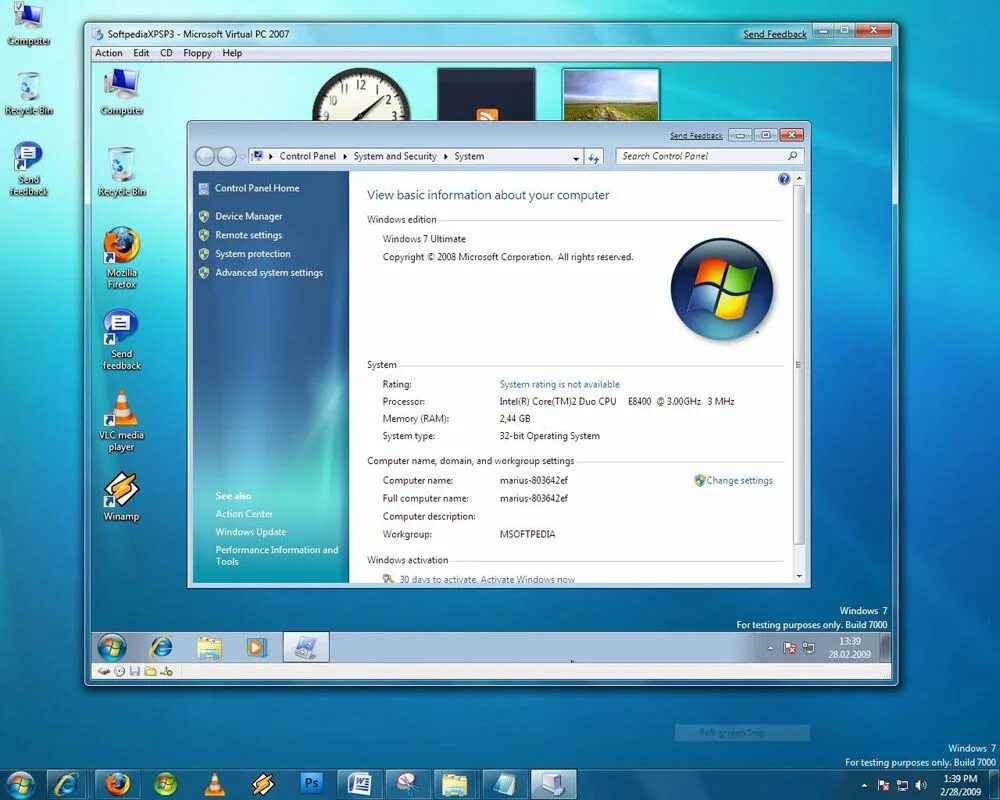1000x800 pixels.
Task: Click Activate Windows now link
Action: 527,579
